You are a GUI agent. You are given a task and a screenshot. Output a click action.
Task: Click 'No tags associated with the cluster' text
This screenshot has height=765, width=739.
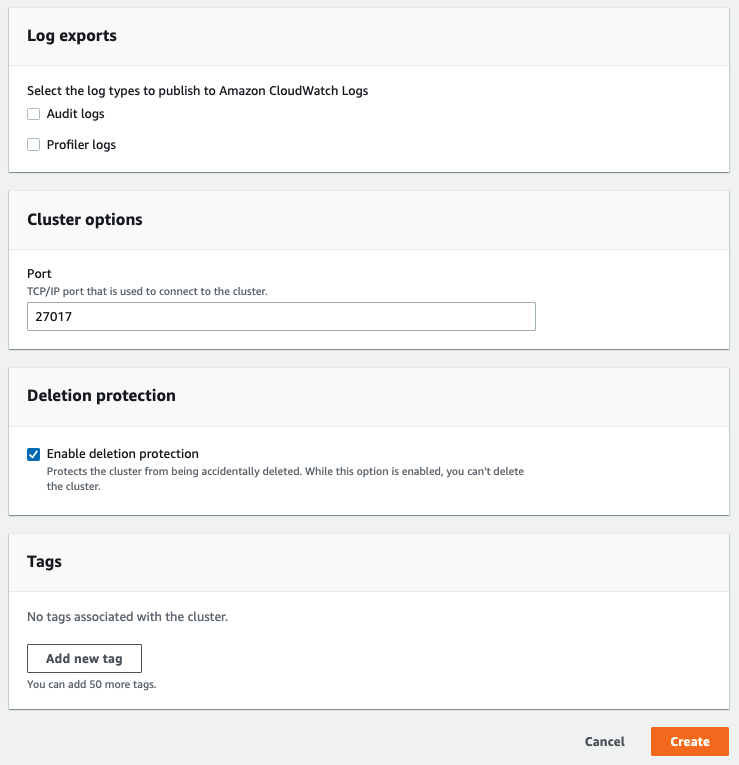click(127, 617)
